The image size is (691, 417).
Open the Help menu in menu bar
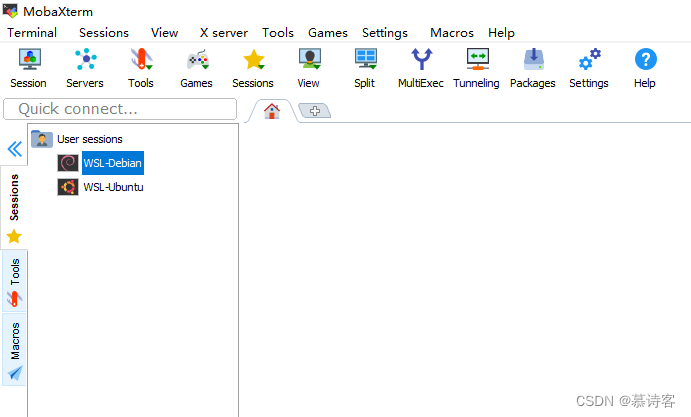[502, 33]
